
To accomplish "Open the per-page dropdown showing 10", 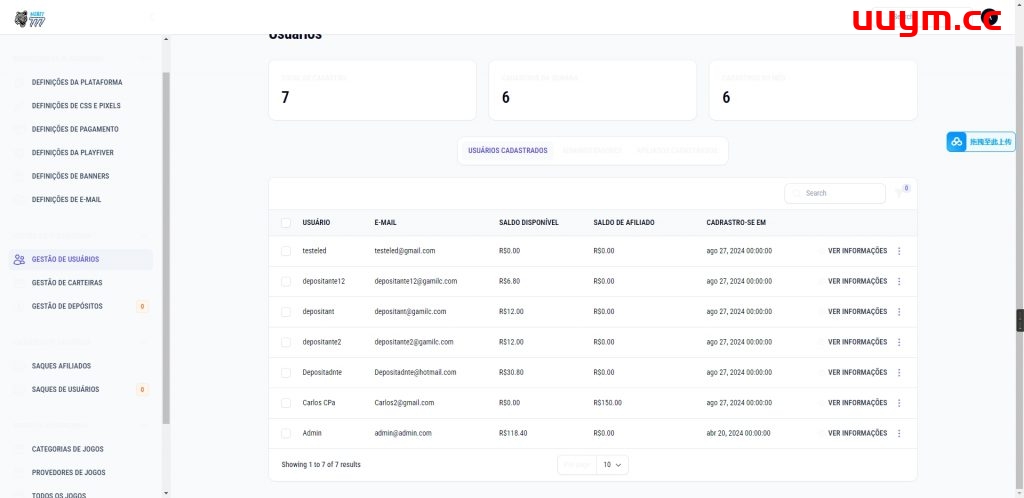I will point(612,465).
